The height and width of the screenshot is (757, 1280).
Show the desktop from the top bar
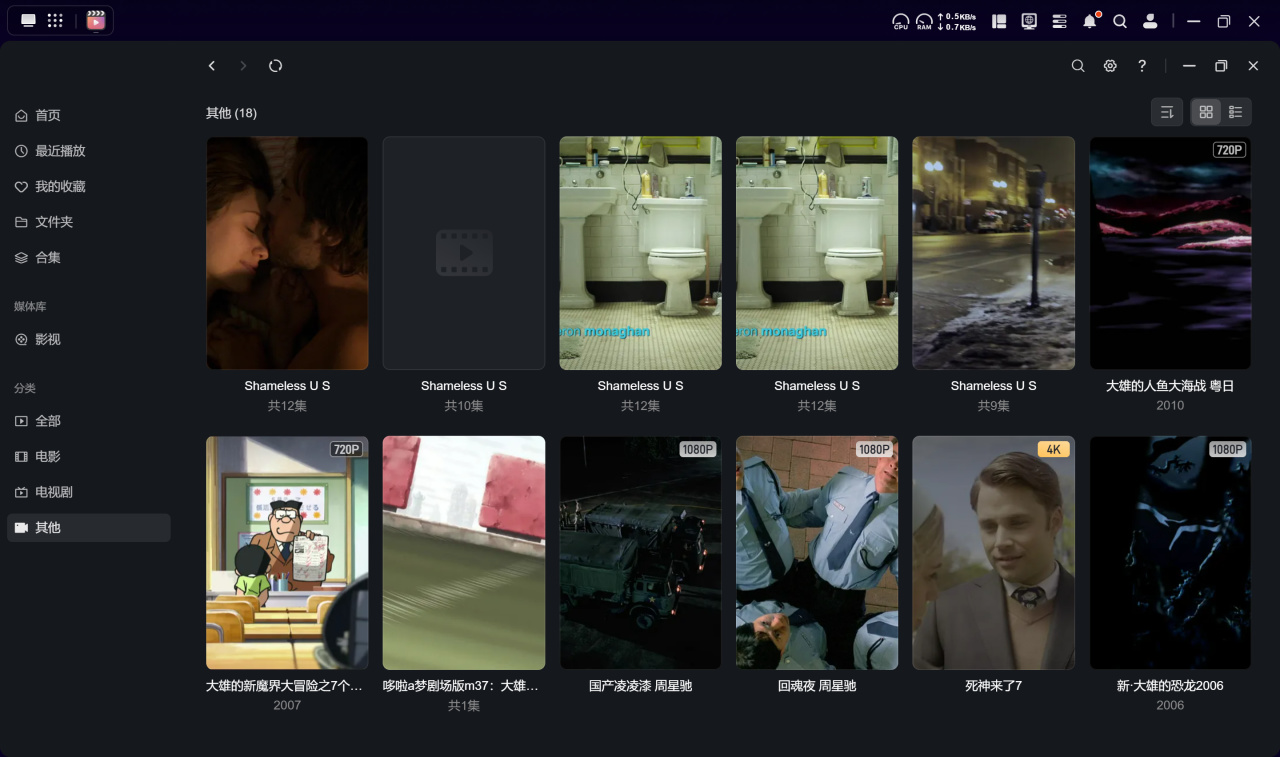(x=28, y=21)
